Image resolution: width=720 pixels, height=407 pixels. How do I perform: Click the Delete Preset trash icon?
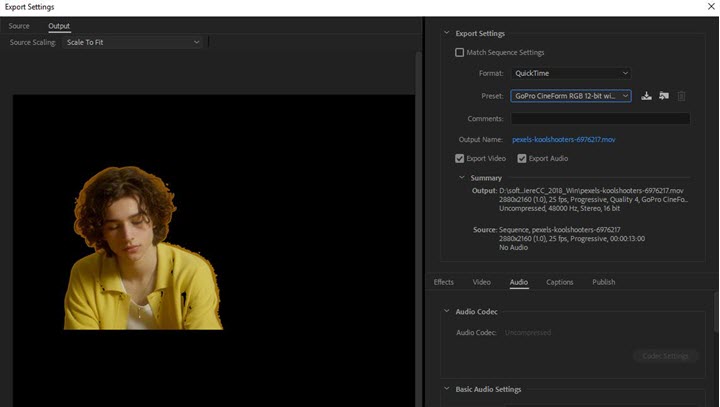[682, 96]
